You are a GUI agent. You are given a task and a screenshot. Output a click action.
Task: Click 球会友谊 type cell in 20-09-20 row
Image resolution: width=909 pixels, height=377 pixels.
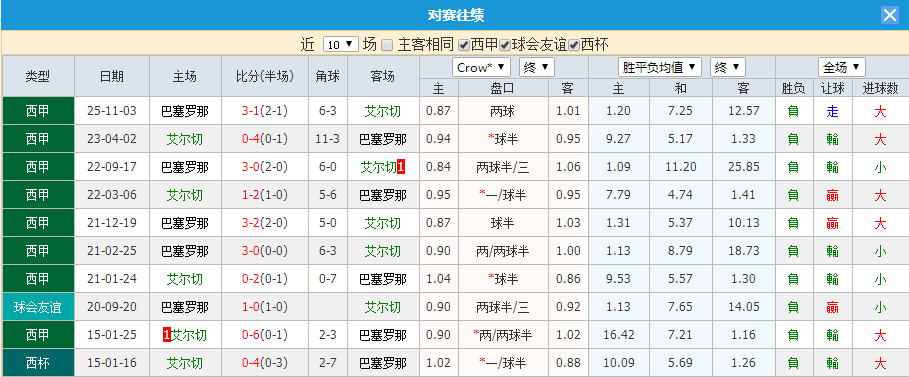pos(38,307)
